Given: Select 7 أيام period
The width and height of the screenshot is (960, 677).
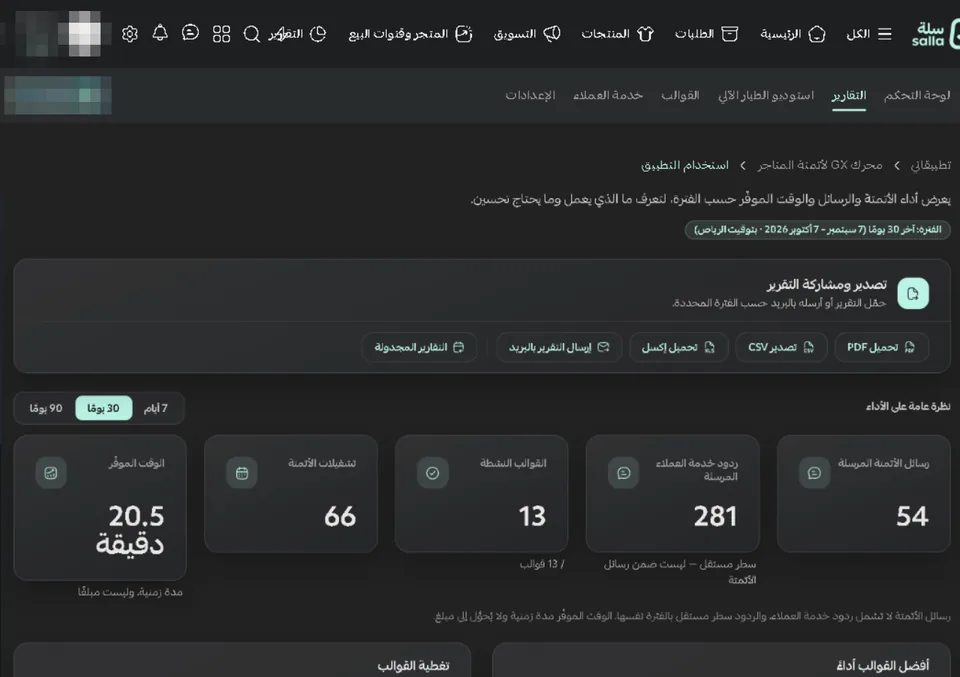Looking at the screenshot, I should pyautogui.click(x=156, y=408).
